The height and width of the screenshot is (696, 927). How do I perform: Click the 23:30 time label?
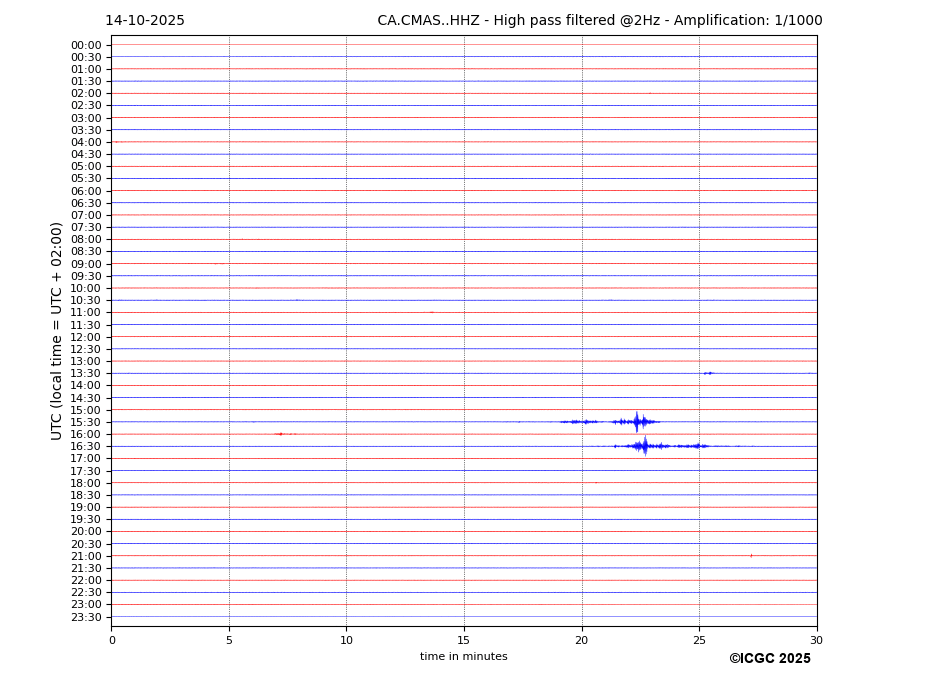[x=86, y=617]
